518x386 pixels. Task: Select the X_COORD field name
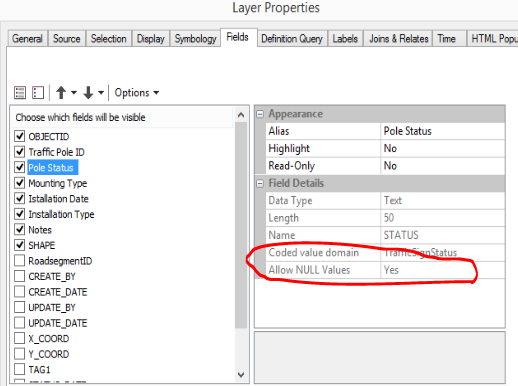(x=49, y=338)
